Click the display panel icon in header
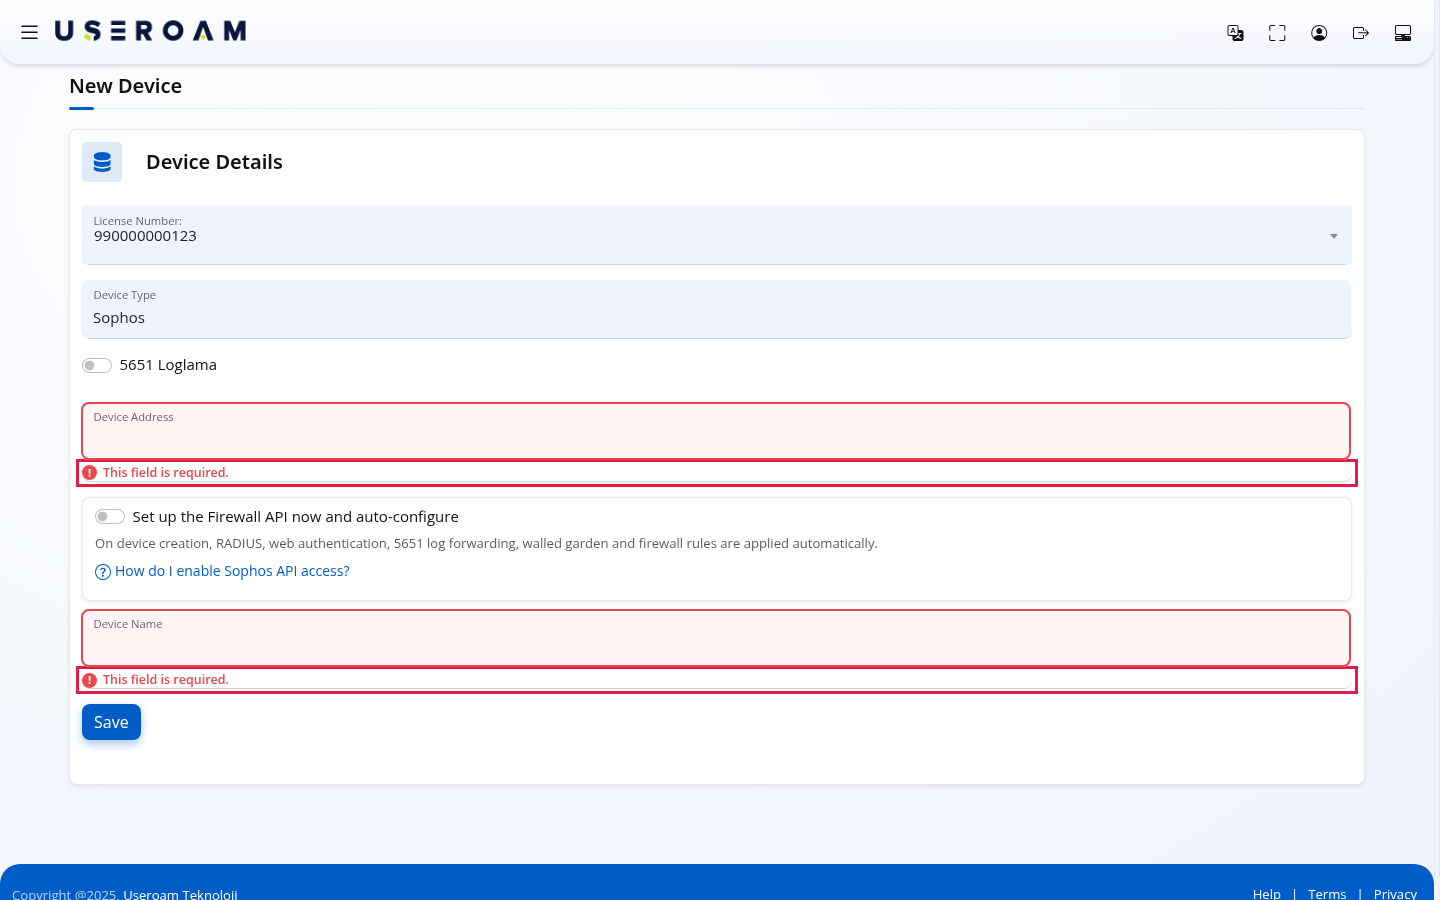1440x900 pixels. pos(1403,33)
